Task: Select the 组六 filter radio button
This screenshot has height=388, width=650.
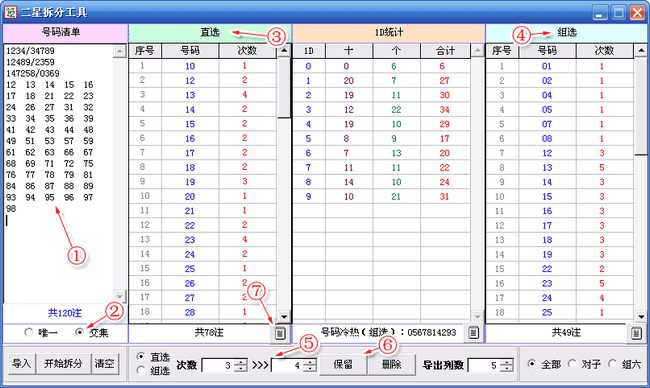Action: [613, 364]
